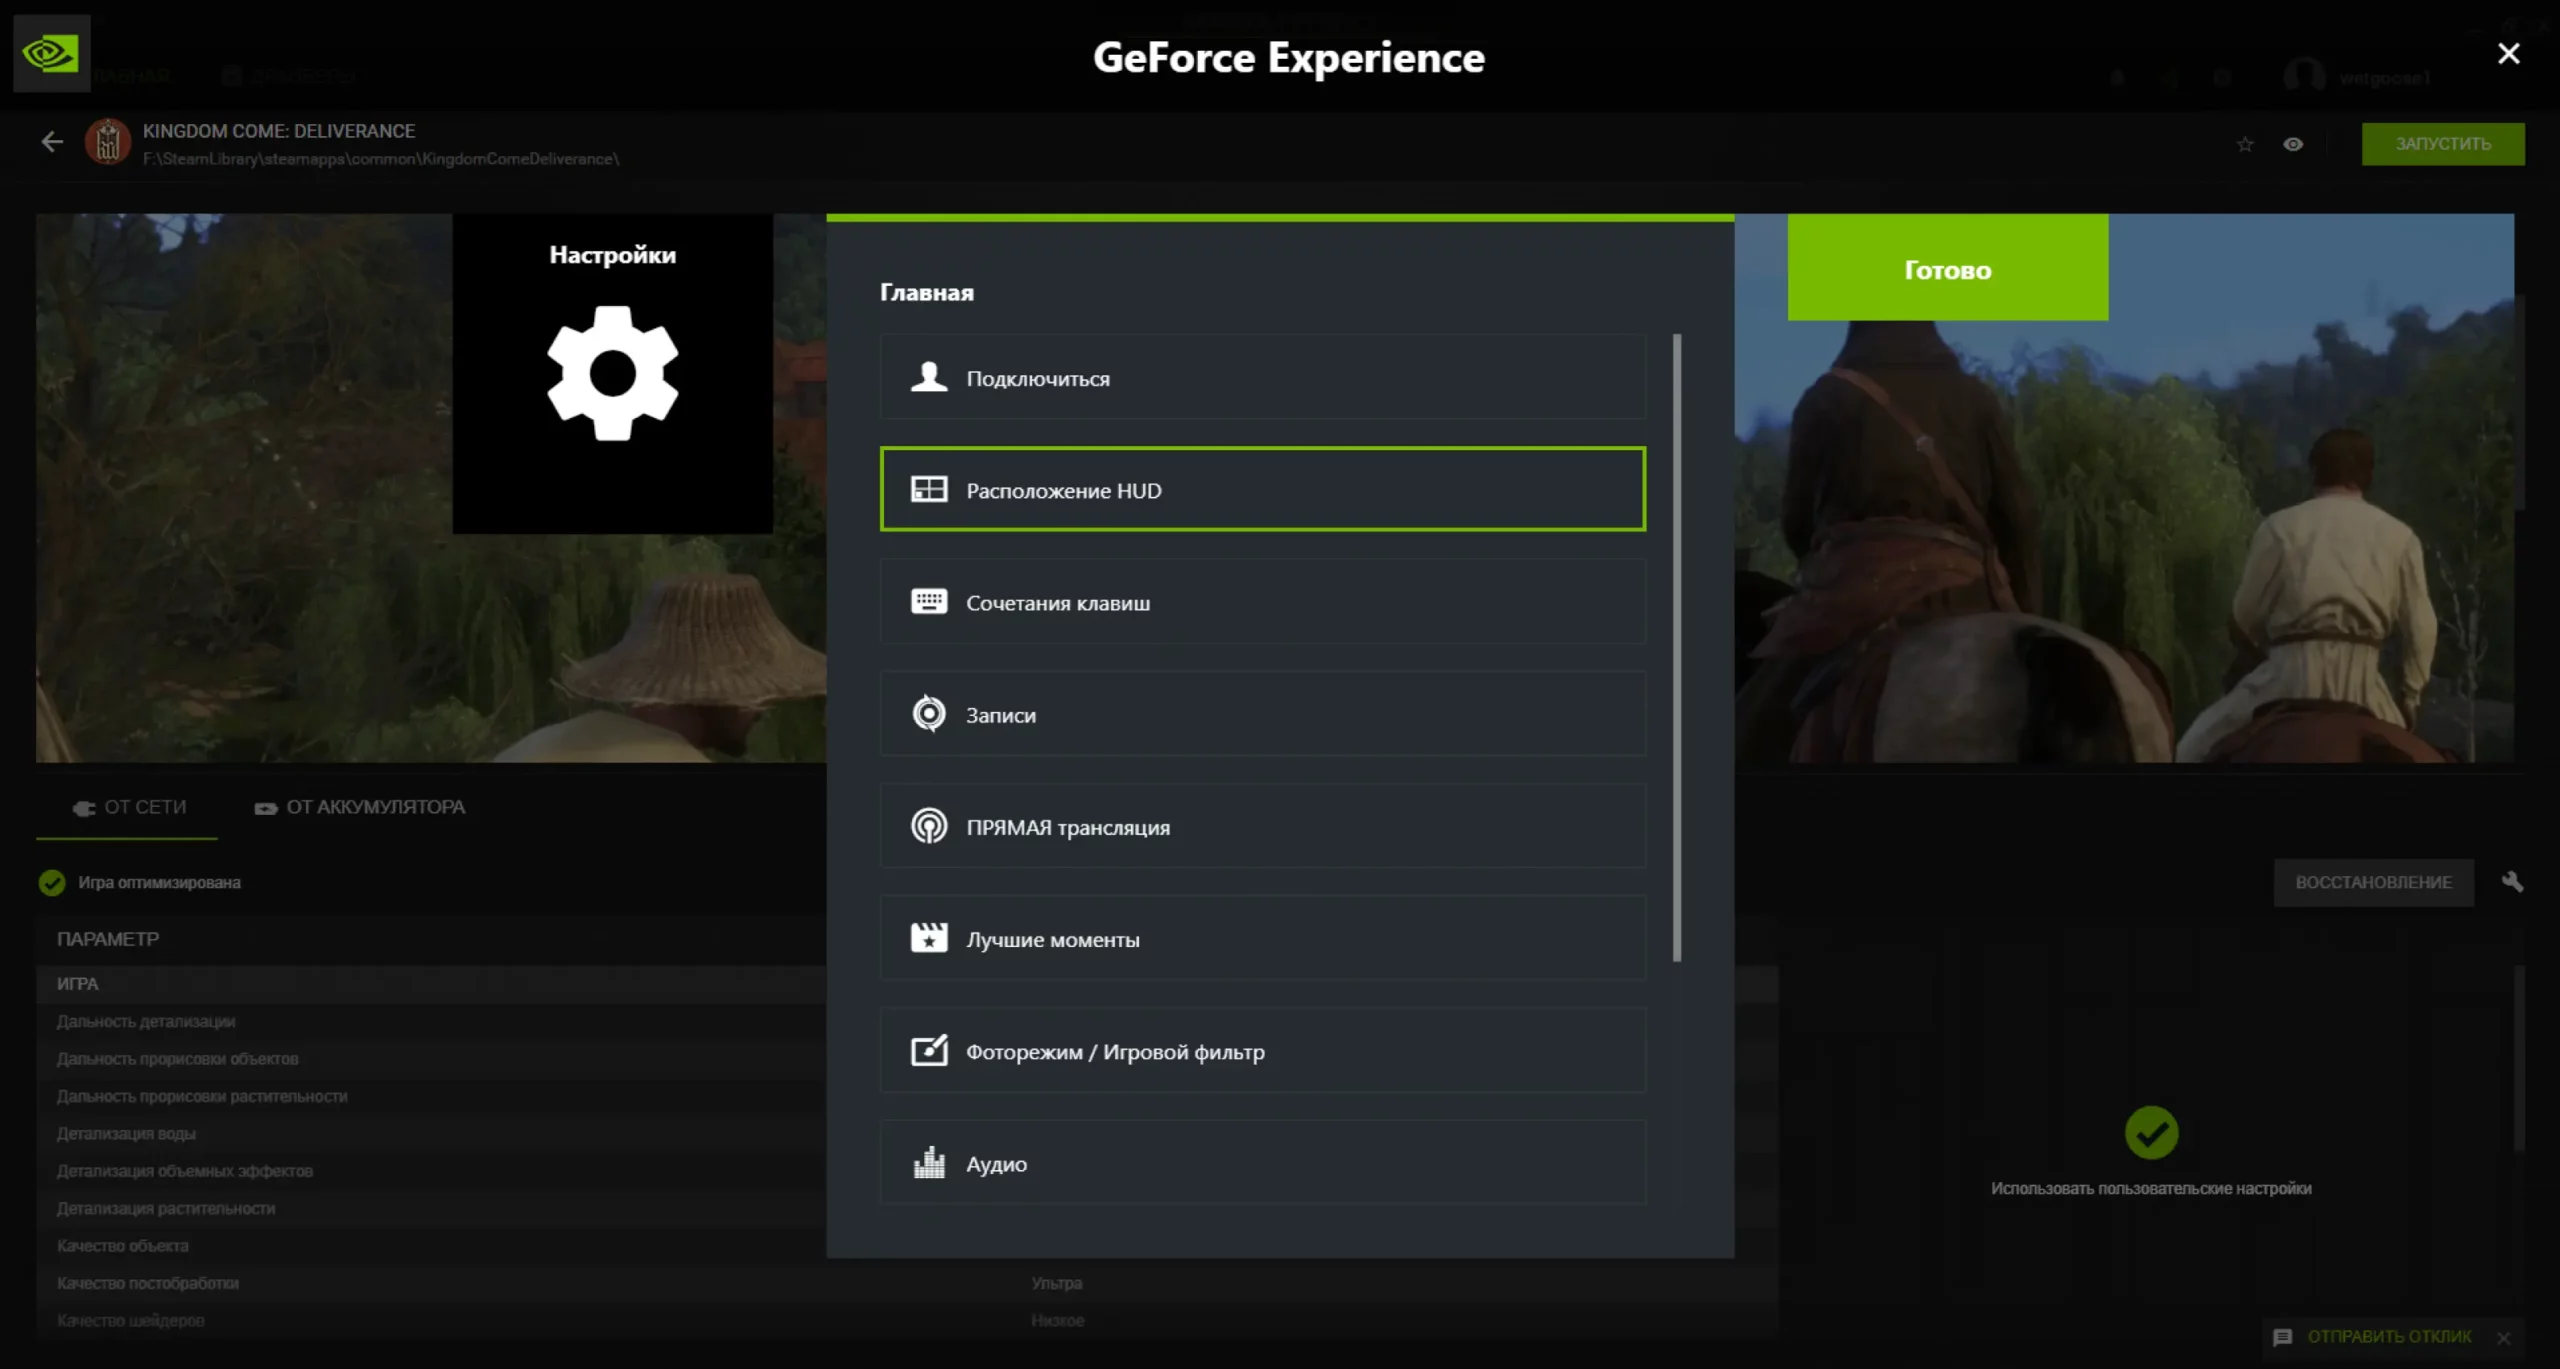Screen dimensions: 2560x1369
Task: Toggle game visibility with eye icon
Action: tap(2293, 144)
